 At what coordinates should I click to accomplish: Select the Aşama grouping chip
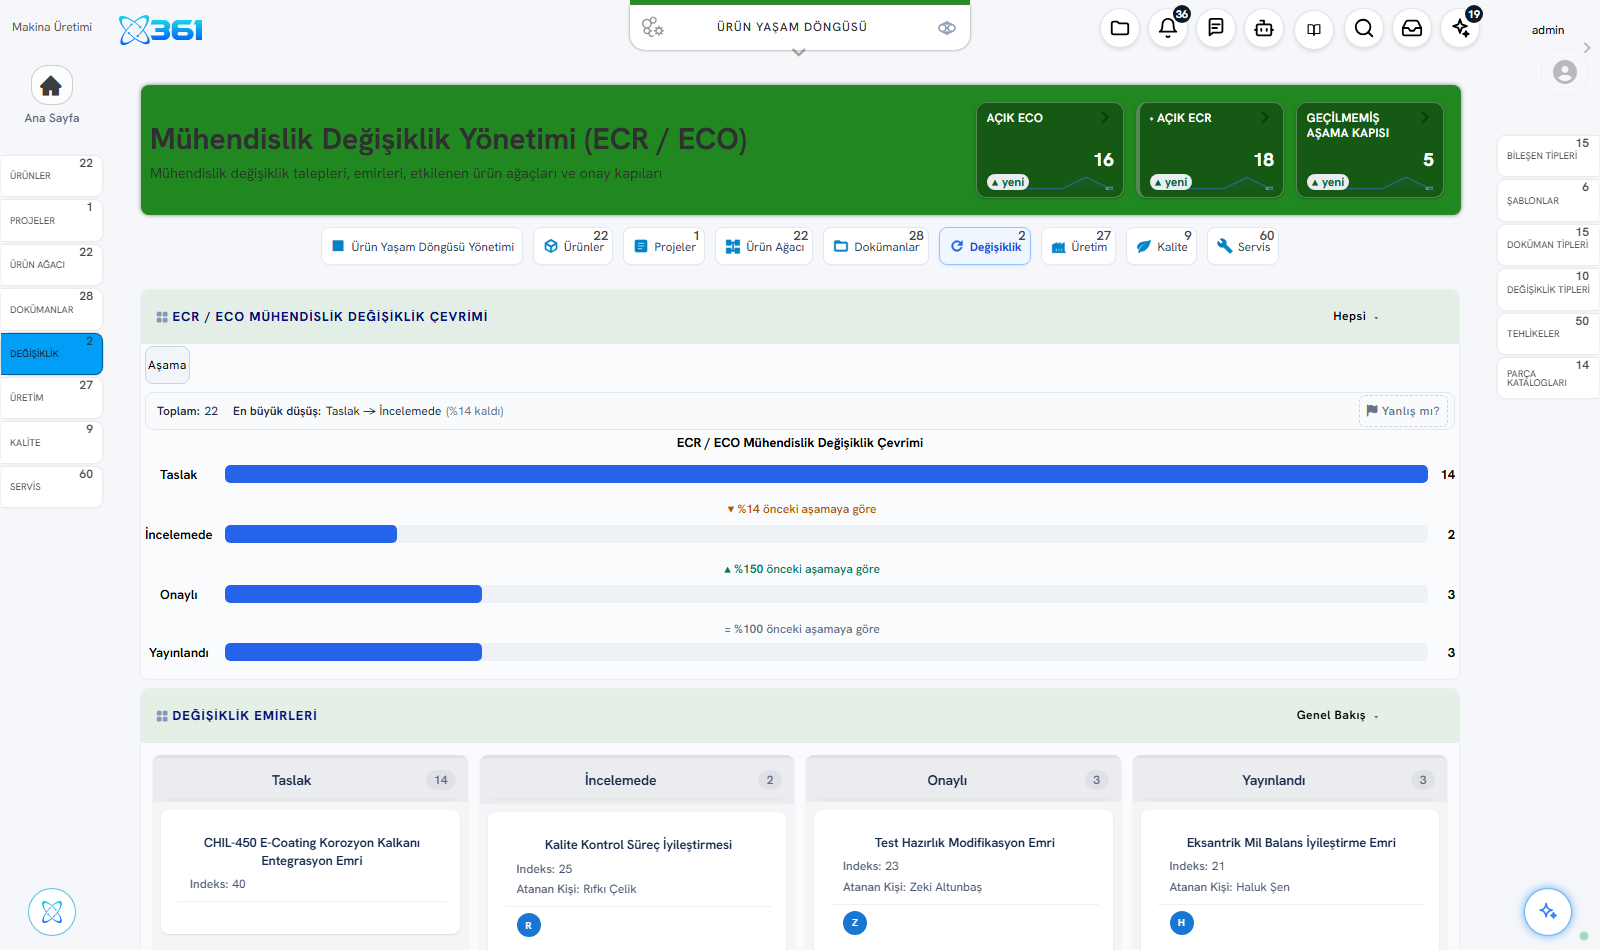tap(167, 365)
